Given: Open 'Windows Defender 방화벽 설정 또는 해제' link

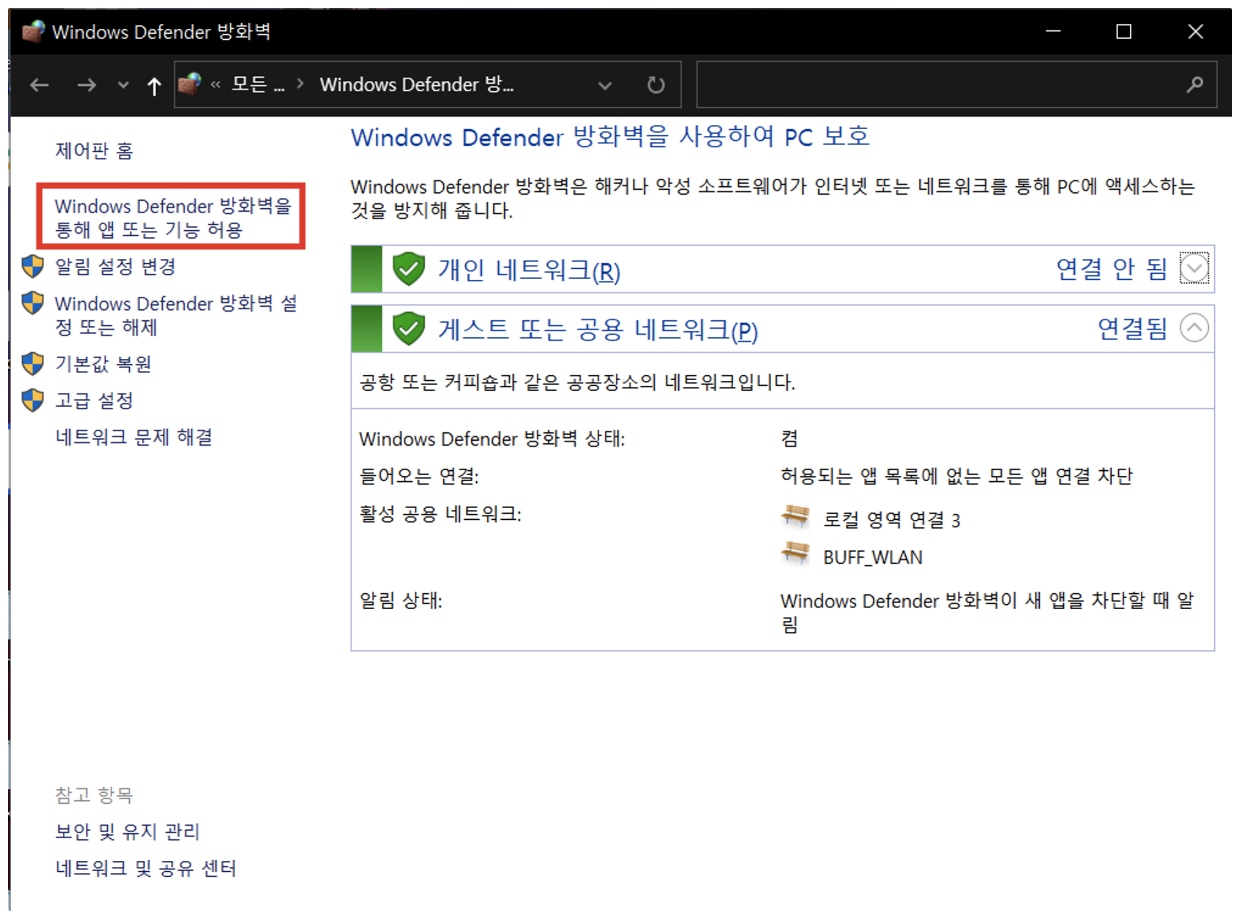Looking at the screenshot, I should click(x=176, y=316).
